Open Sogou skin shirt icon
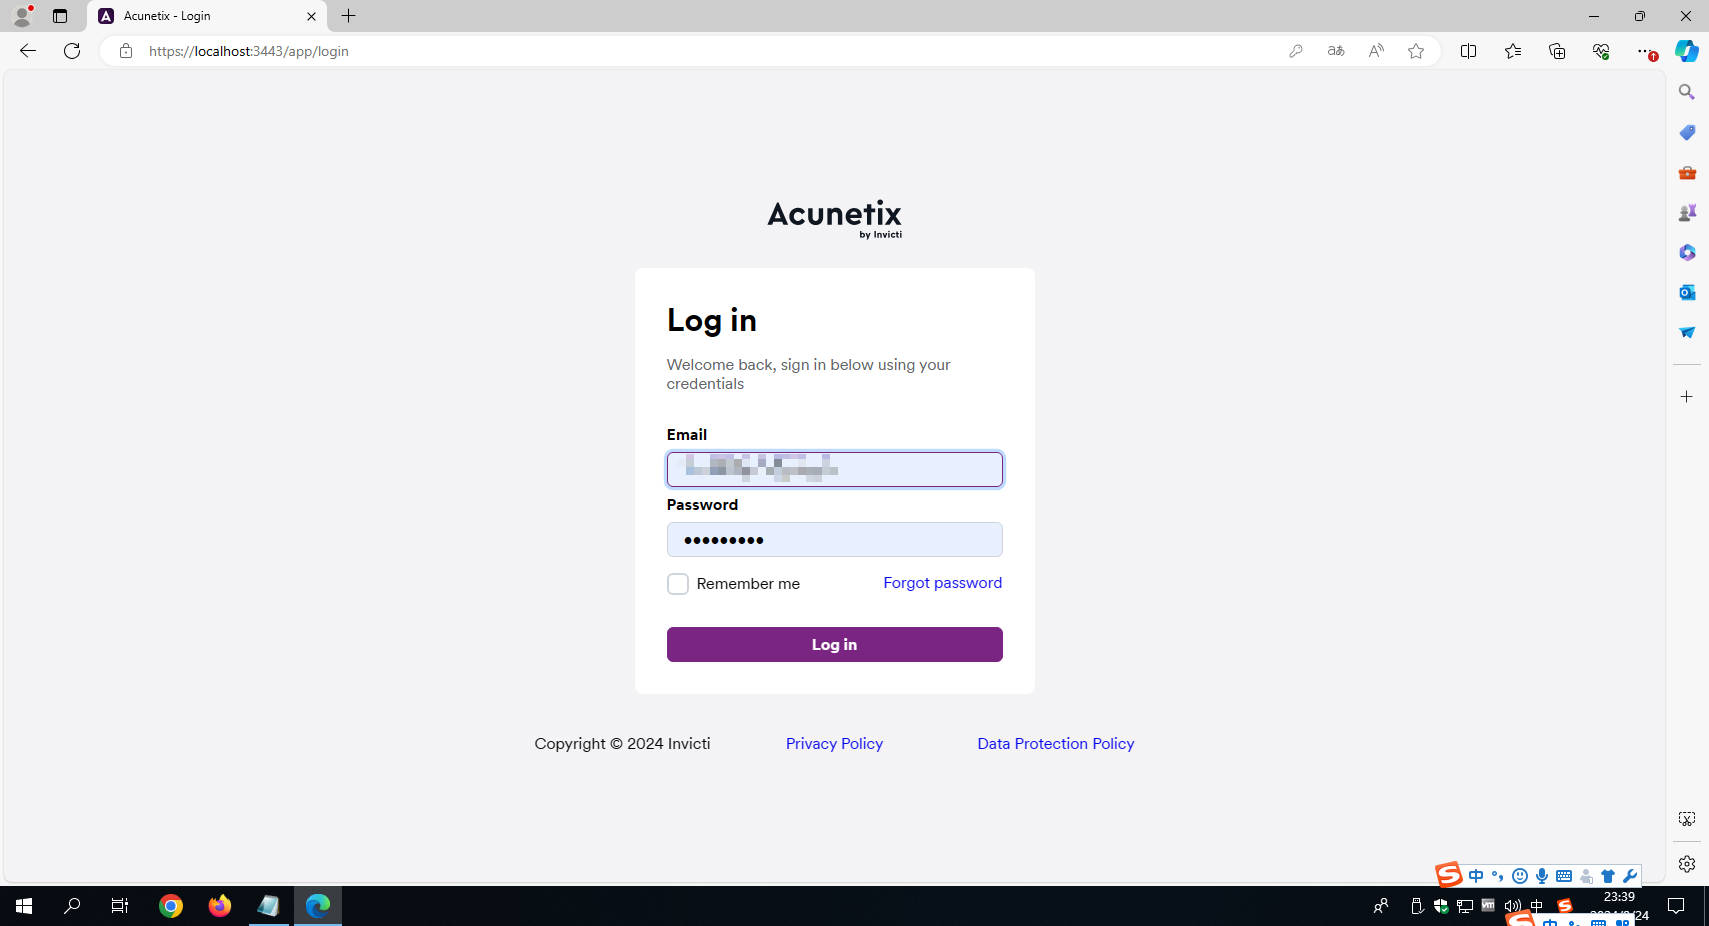Screen dimensions: 1709x926 1608,876
